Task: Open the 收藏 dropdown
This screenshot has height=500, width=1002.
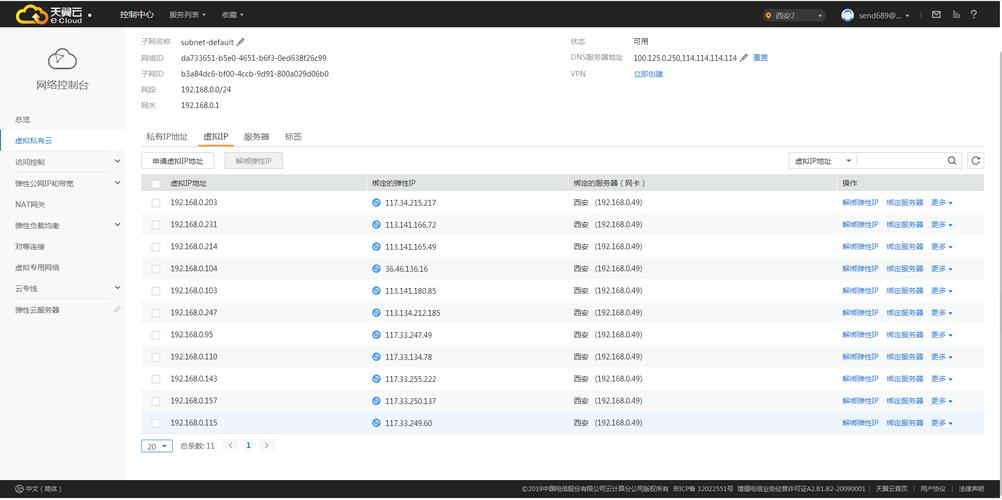Action: pyautogui.click(x=233, y=15)
